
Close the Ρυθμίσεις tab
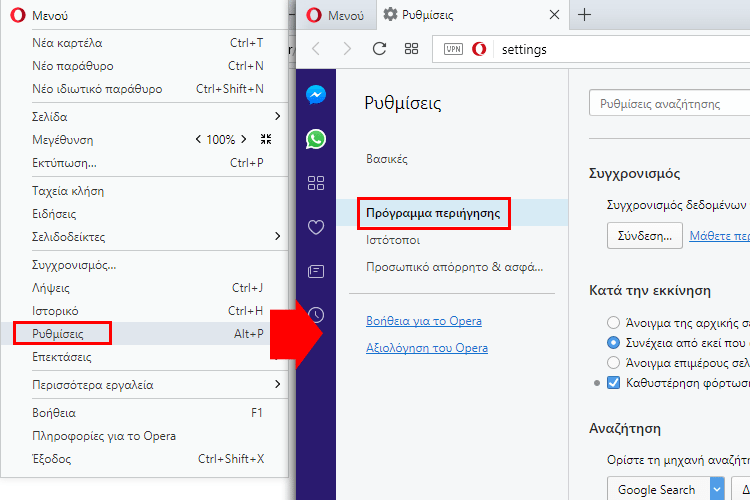point(554,15)
